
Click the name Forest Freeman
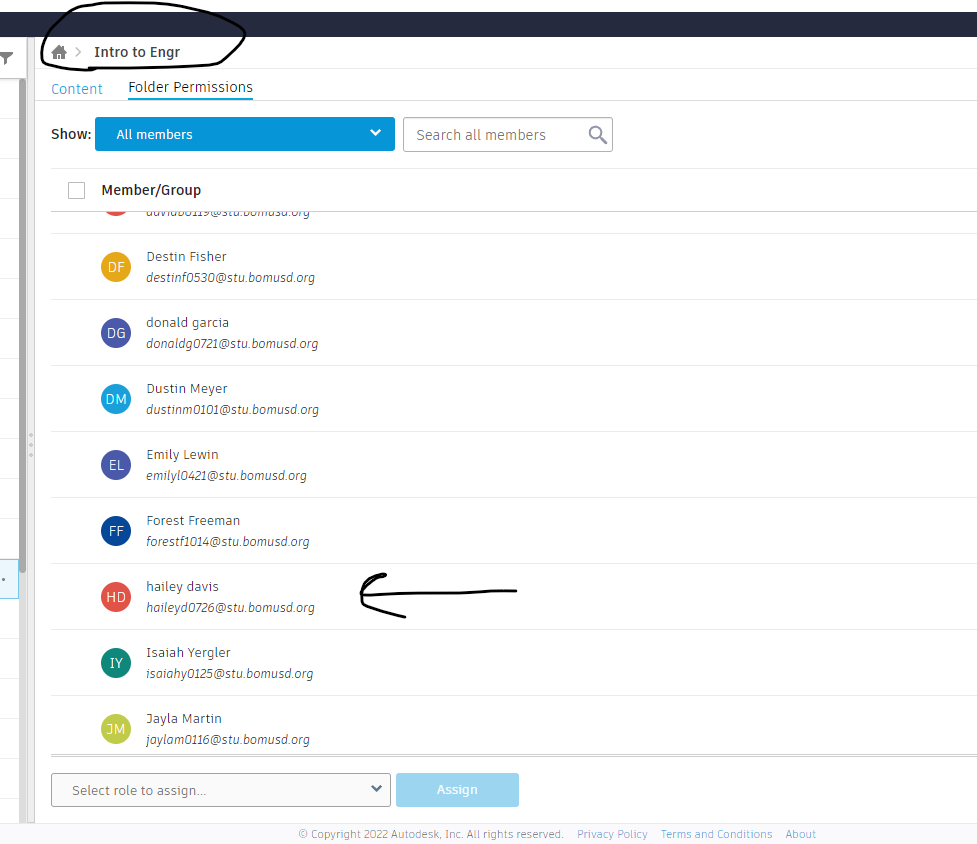[193, 521]
